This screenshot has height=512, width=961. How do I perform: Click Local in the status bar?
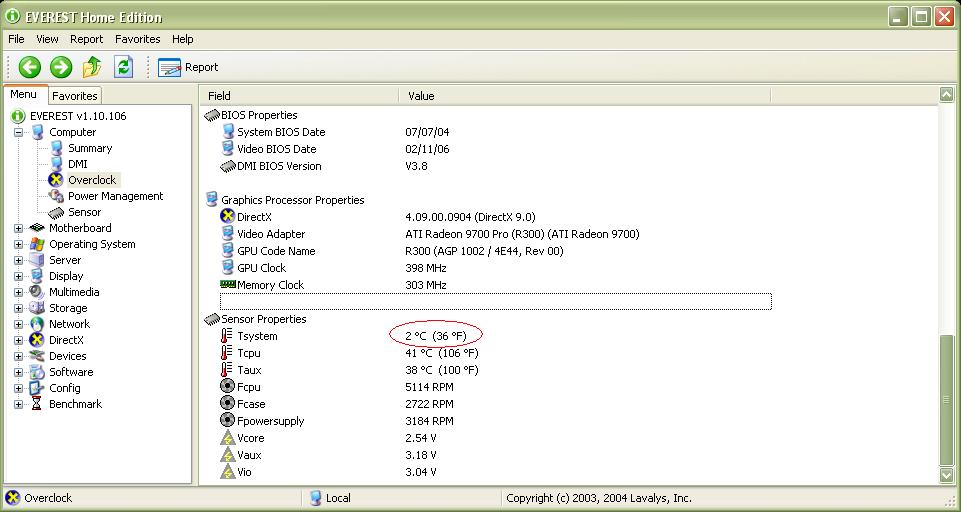[338, 498]
